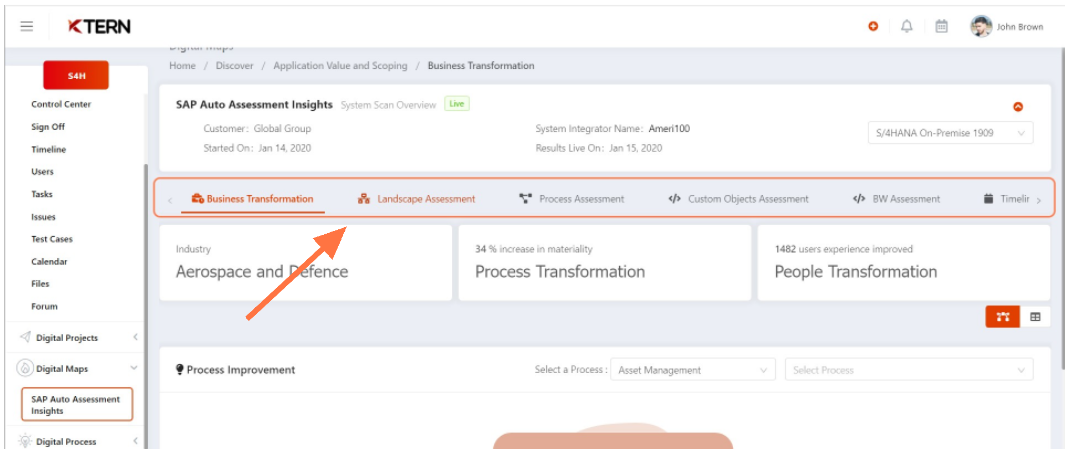Click the KTERN logo
The height and width of the screenshot is (449, 1065).
[99, 26]
